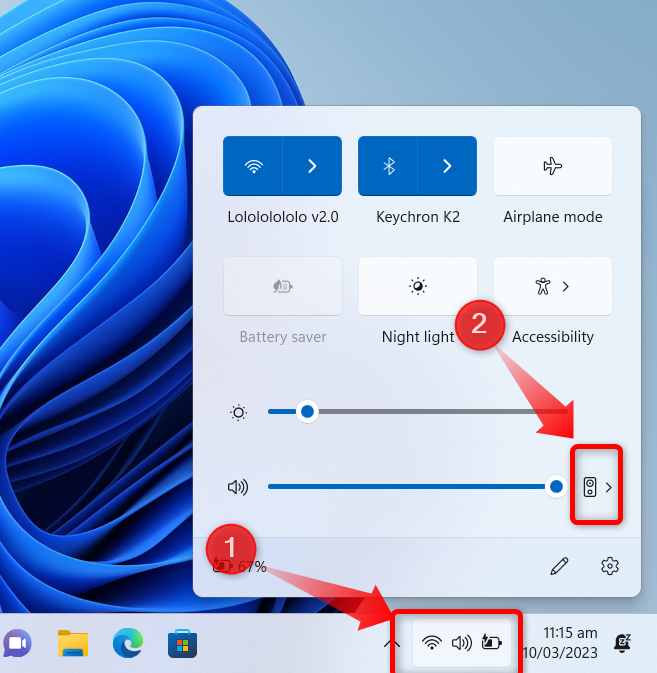Show hidden icons with taskbar chevron
Screen dimensions: 657x673
coord(392,643)
